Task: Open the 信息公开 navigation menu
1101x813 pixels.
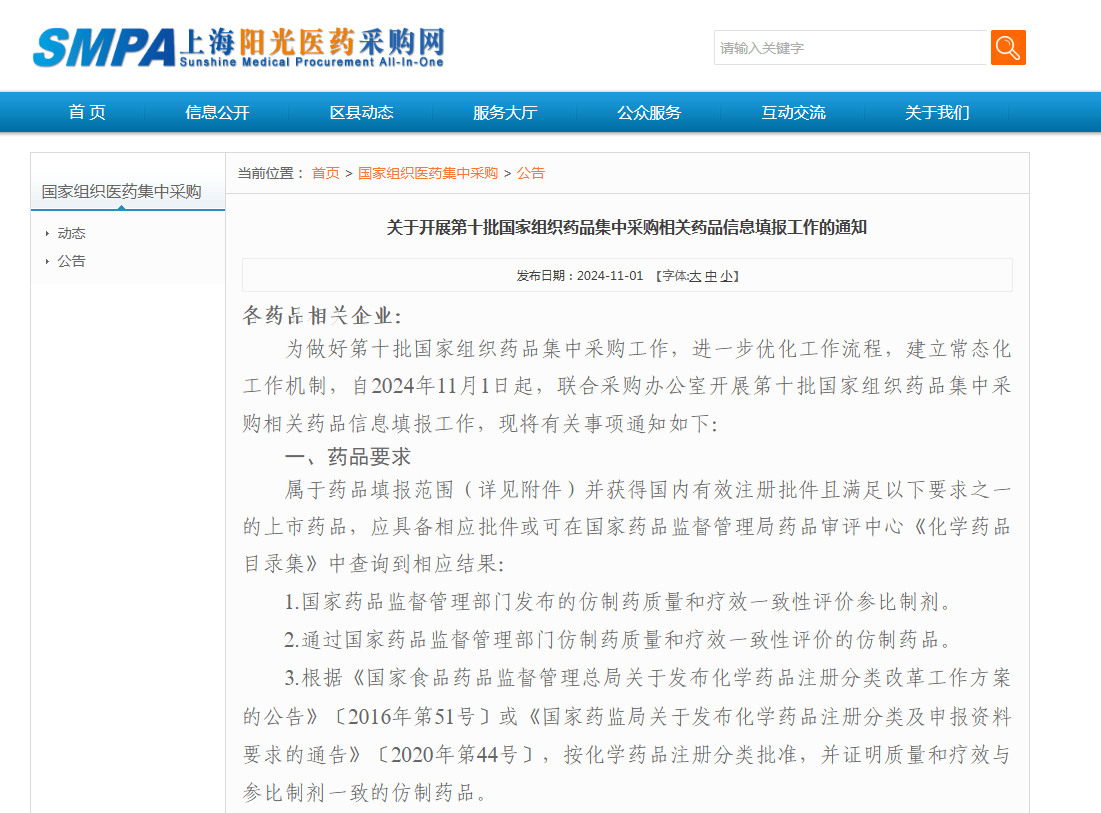Action: (217, 112)
